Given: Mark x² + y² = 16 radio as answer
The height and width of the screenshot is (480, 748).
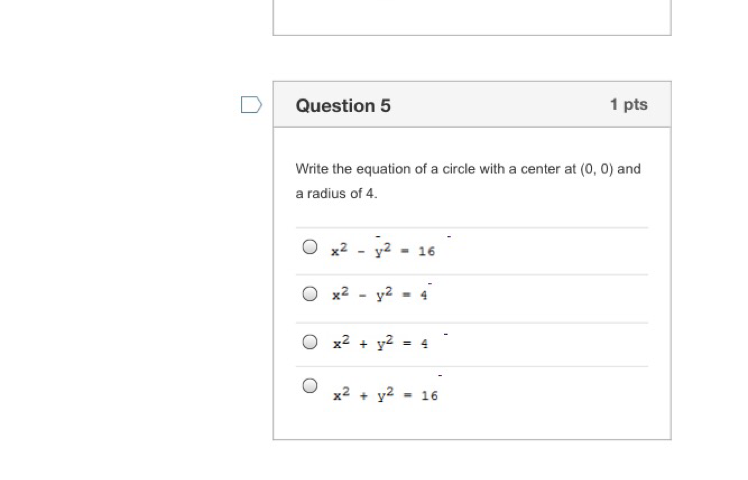Looking at the screenshot, I should [x=310, y=385].
